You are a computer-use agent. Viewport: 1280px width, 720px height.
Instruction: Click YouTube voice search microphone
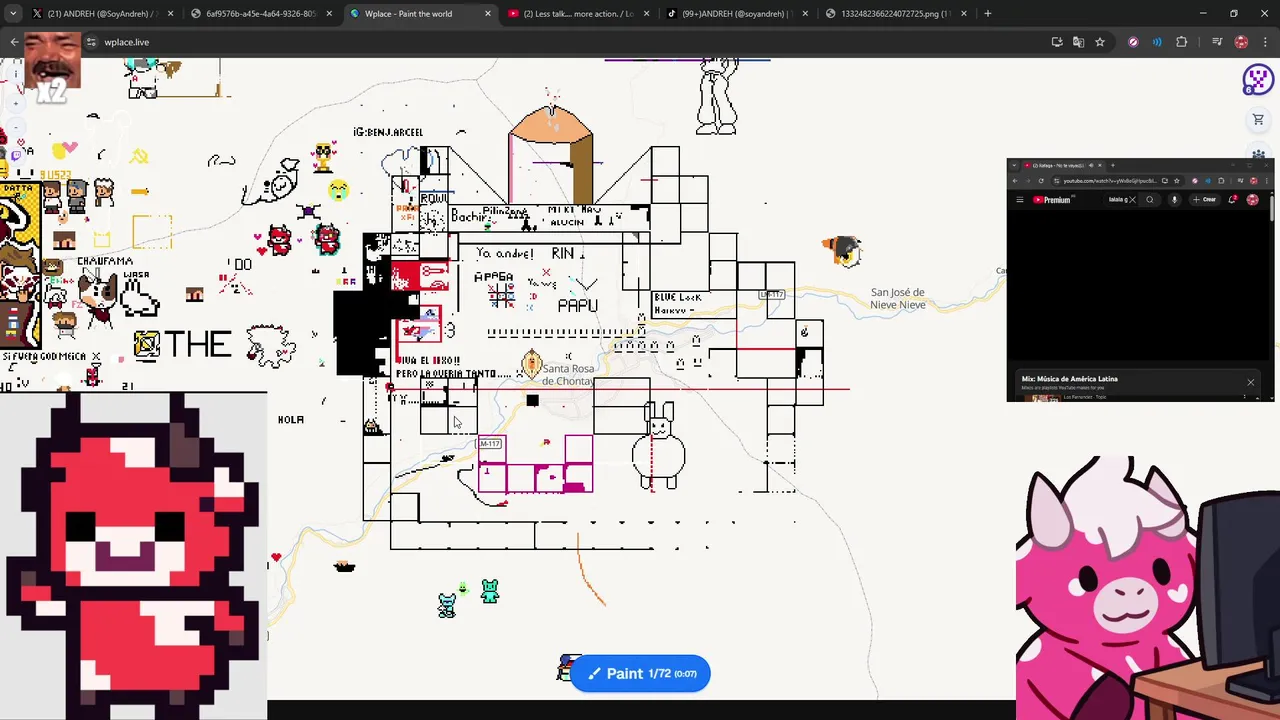[x=1175, y=200]
